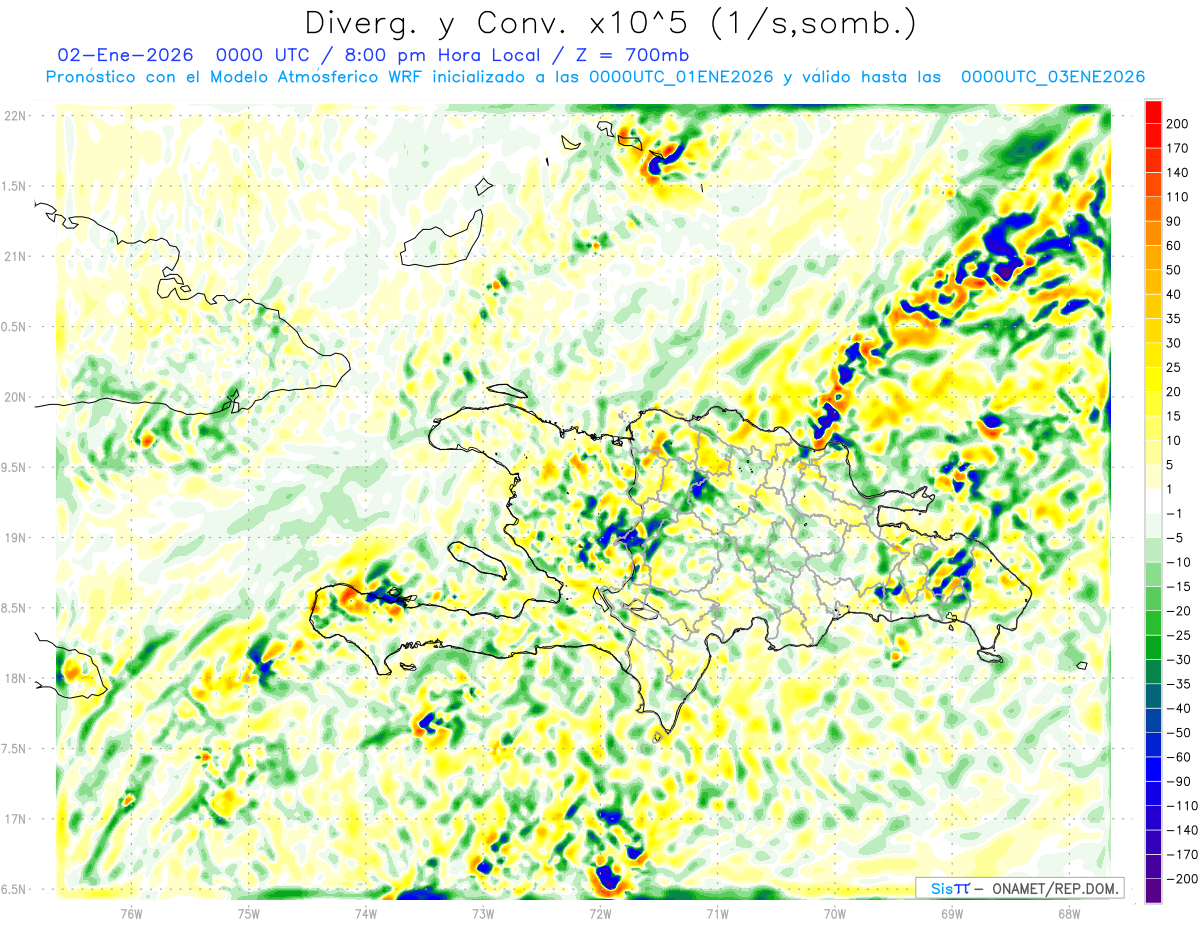The image size is (1200, 927).
Task: Click the color scale label '-90'
Action: tap(1179, 782)
